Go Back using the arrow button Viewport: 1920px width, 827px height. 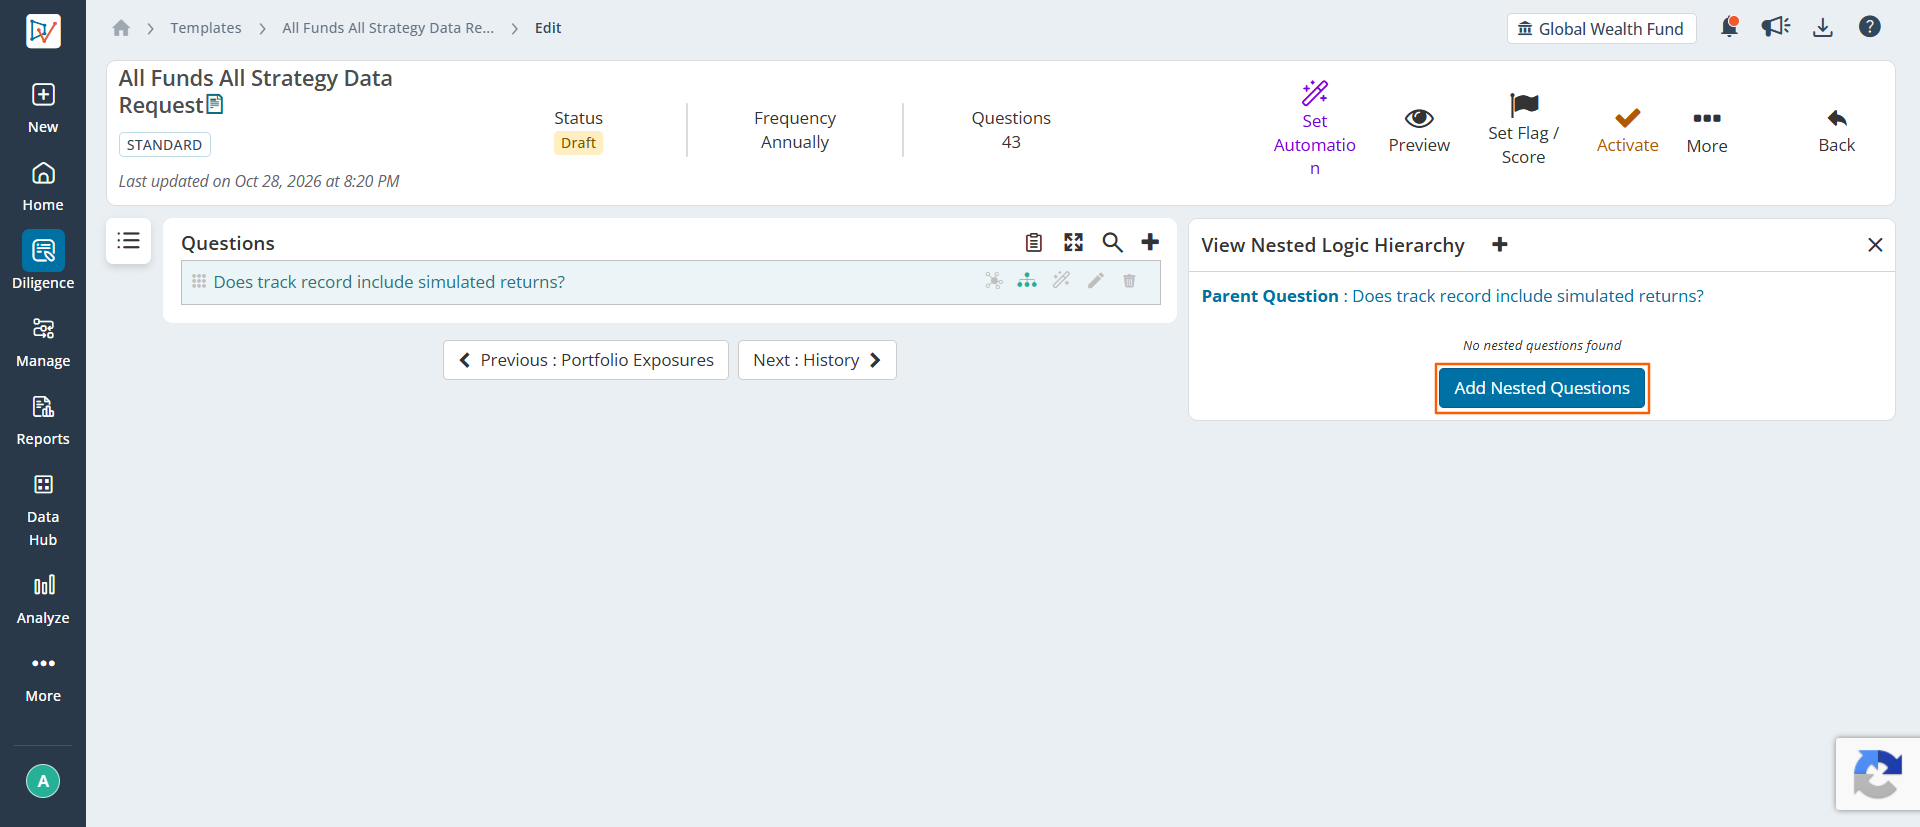pyautogui.click(x=1837, y=131)
